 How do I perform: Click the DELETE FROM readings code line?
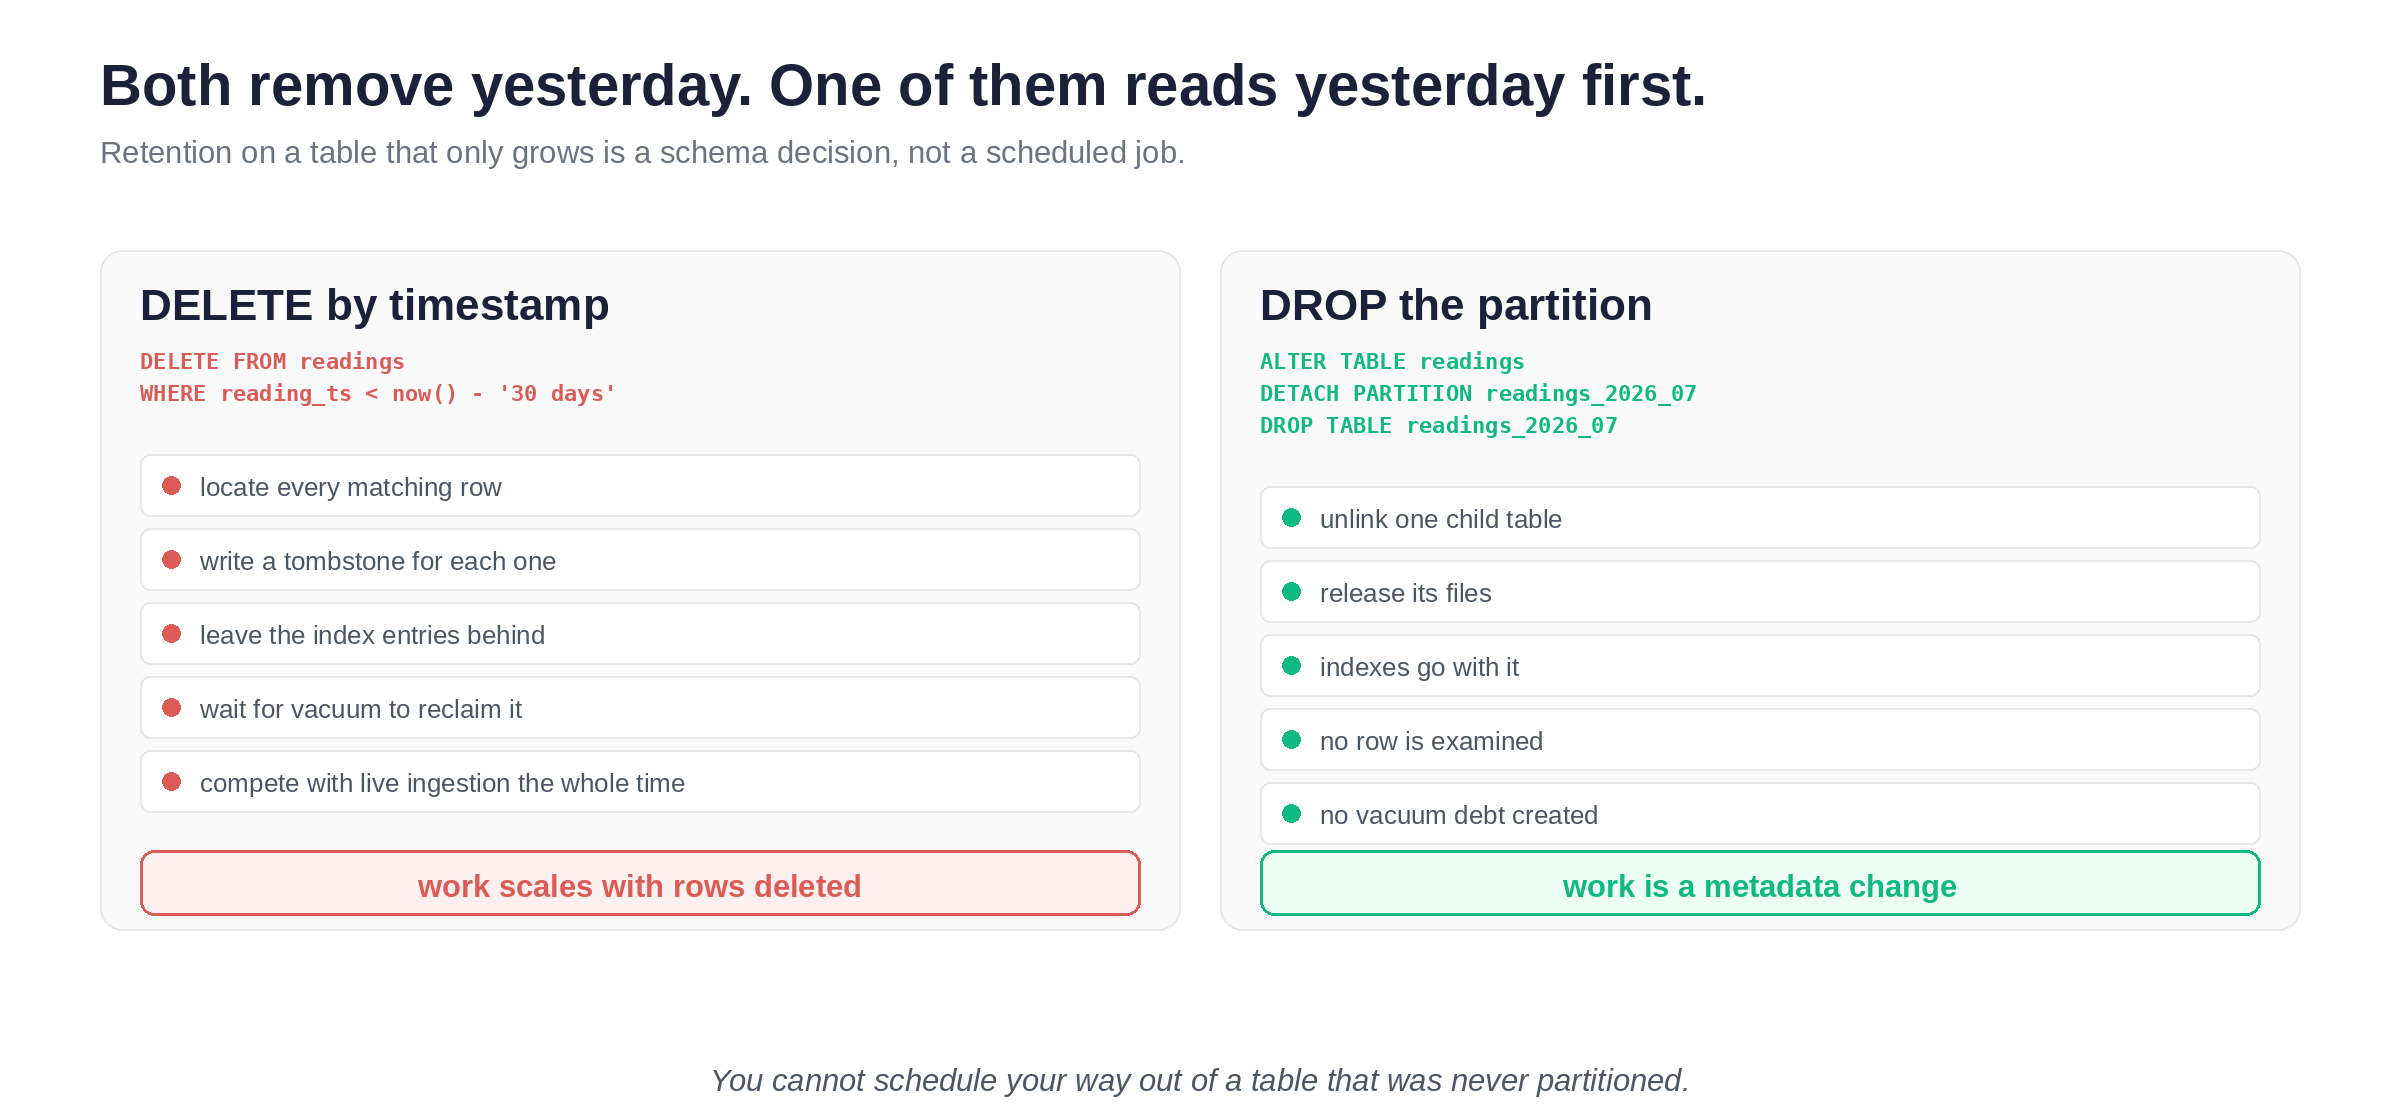tap(272, 361)
